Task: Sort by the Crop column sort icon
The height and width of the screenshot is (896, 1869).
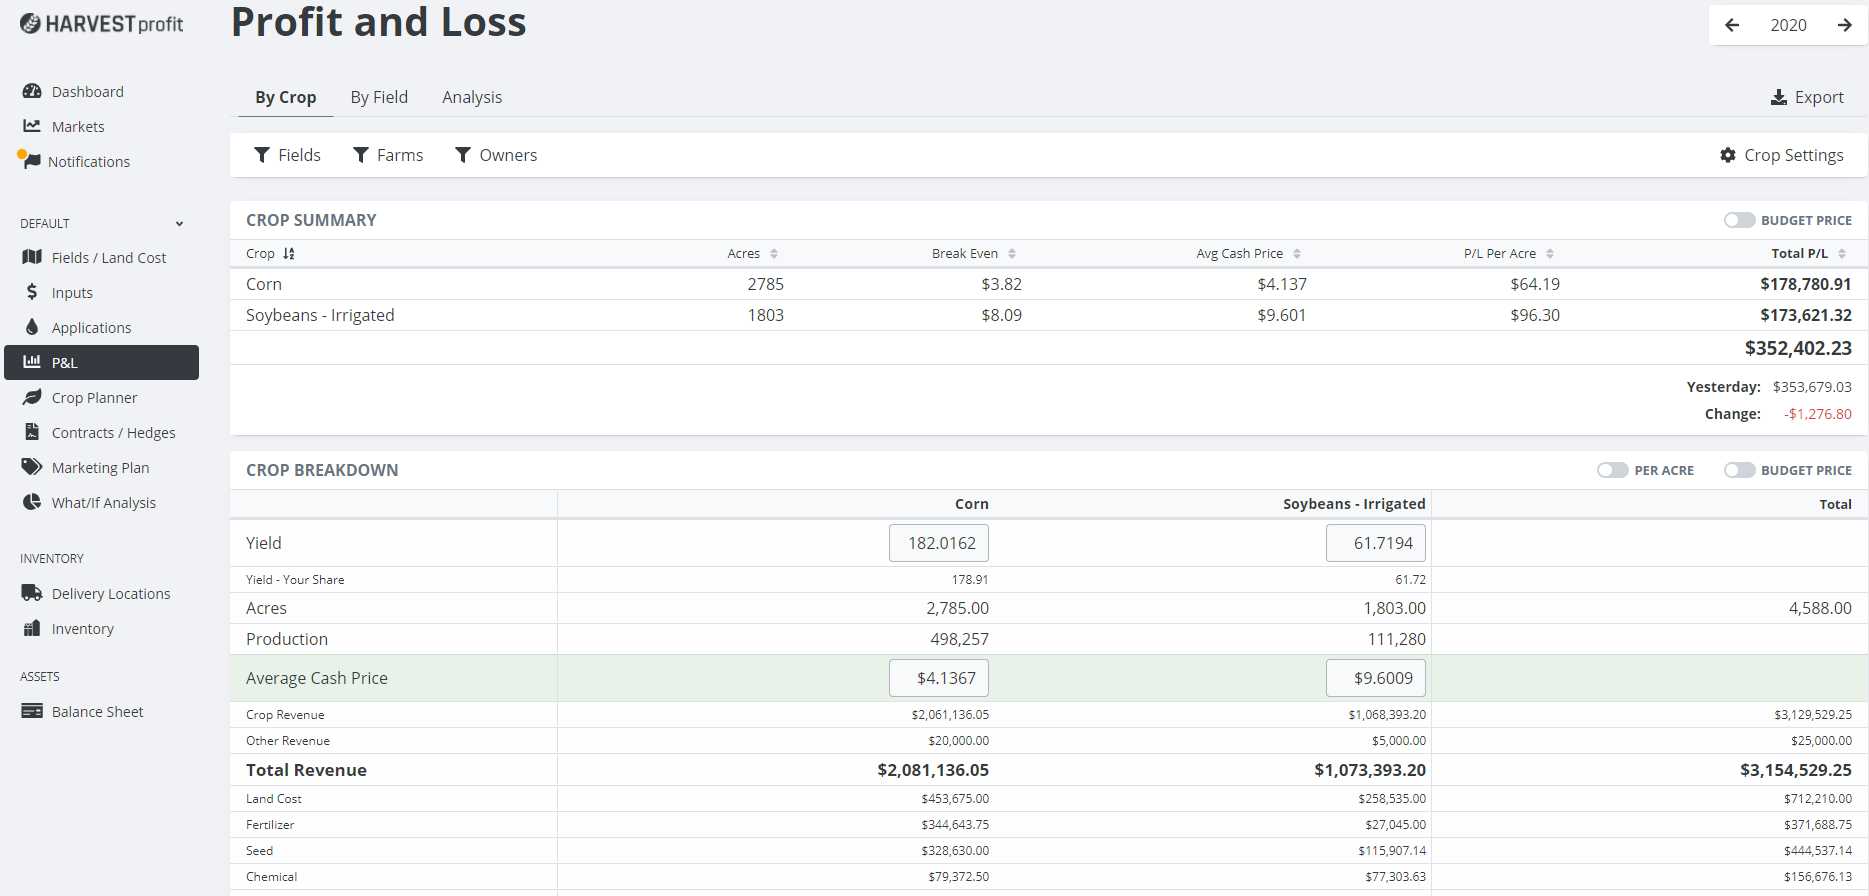Action: coord(289,254)
